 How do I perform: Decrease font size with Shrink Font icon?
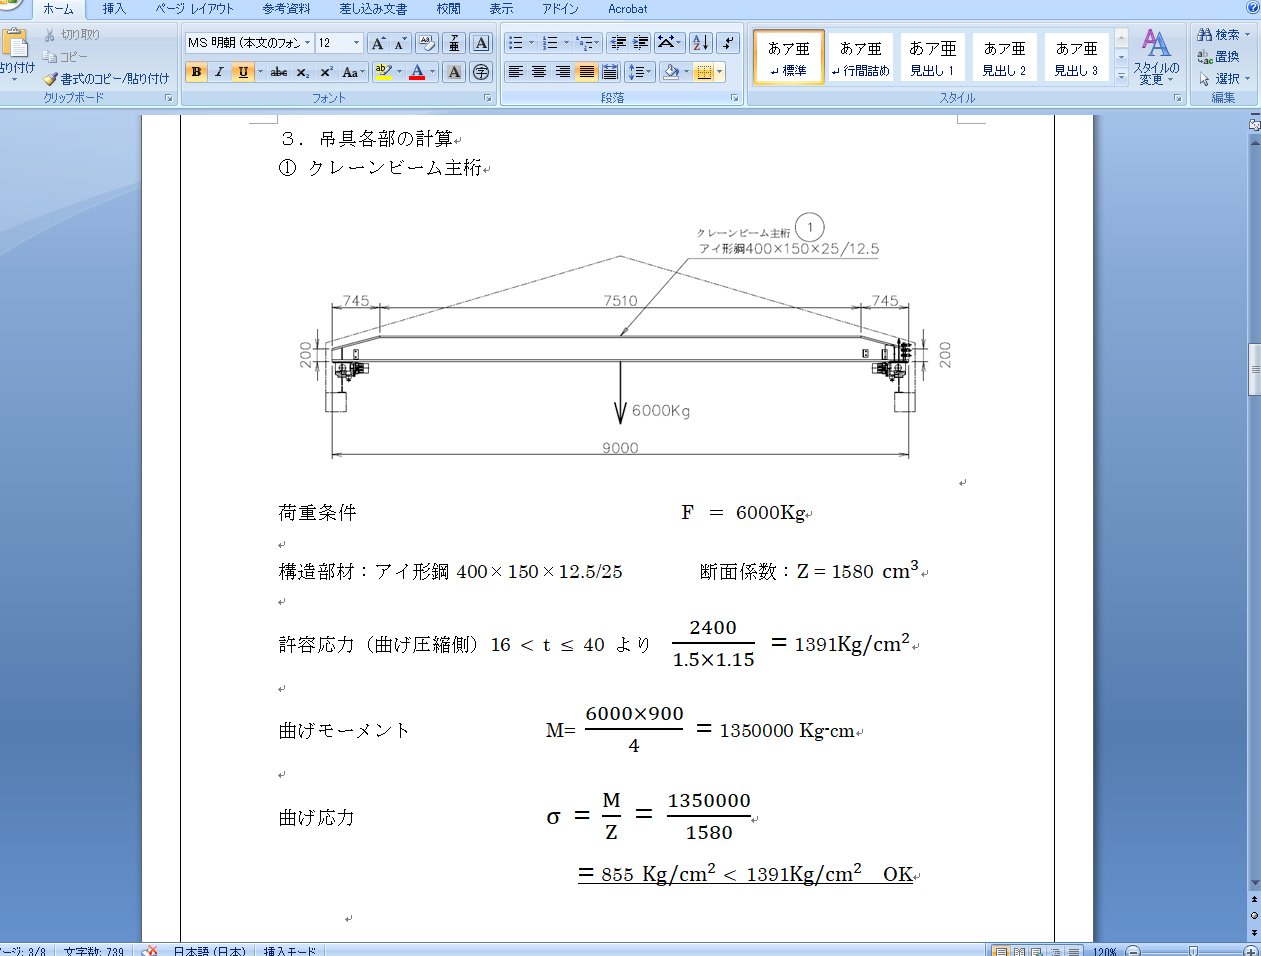(400, 43)
